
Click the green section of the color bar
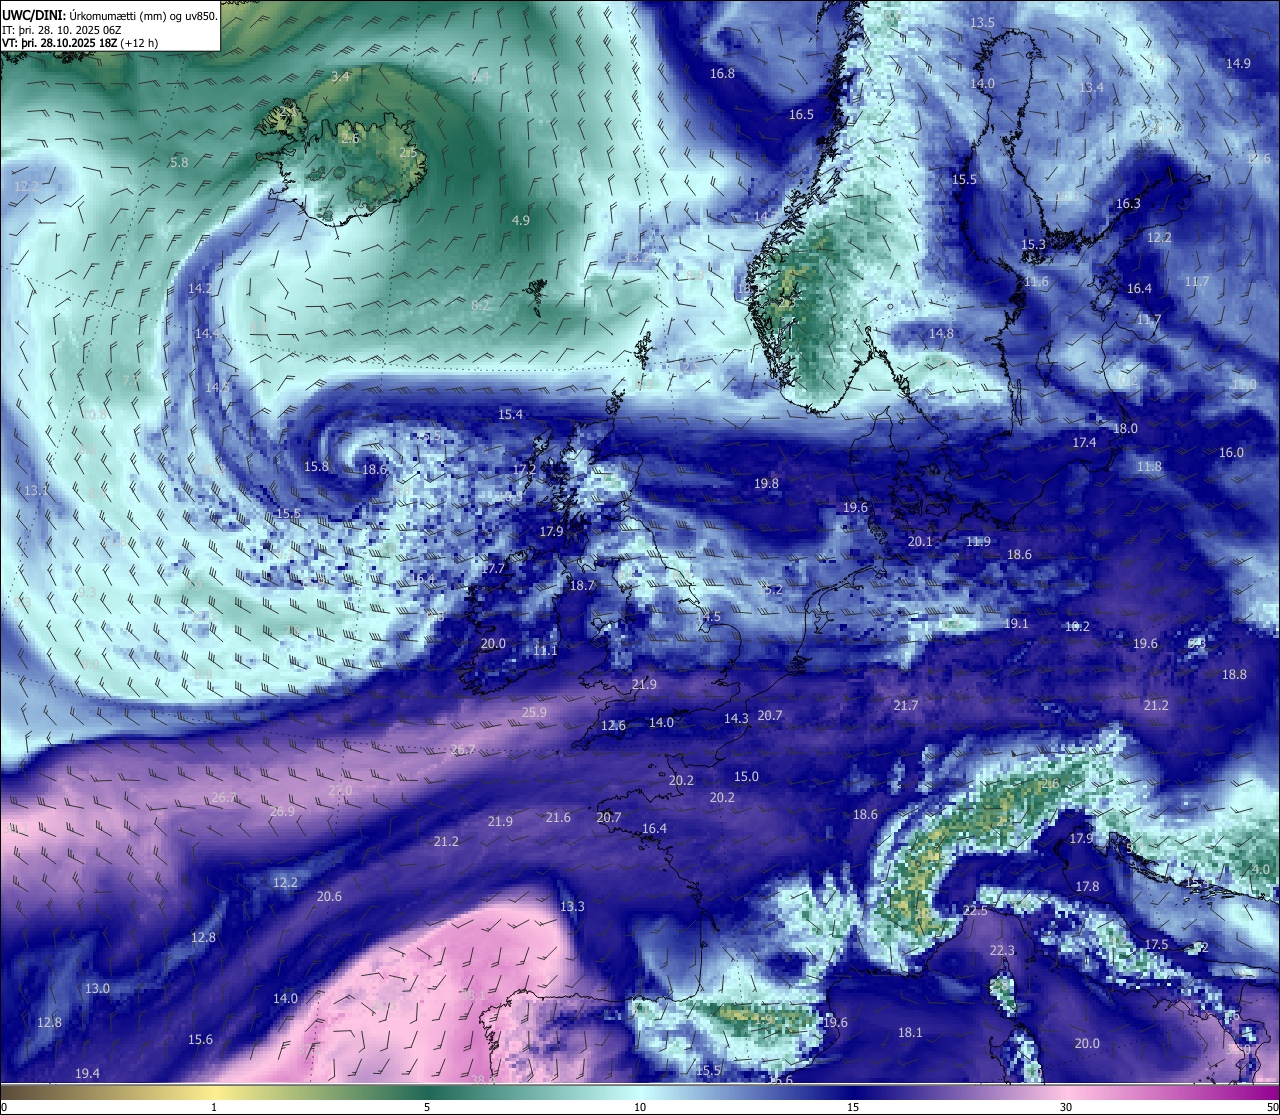[x=427, y=1092]
